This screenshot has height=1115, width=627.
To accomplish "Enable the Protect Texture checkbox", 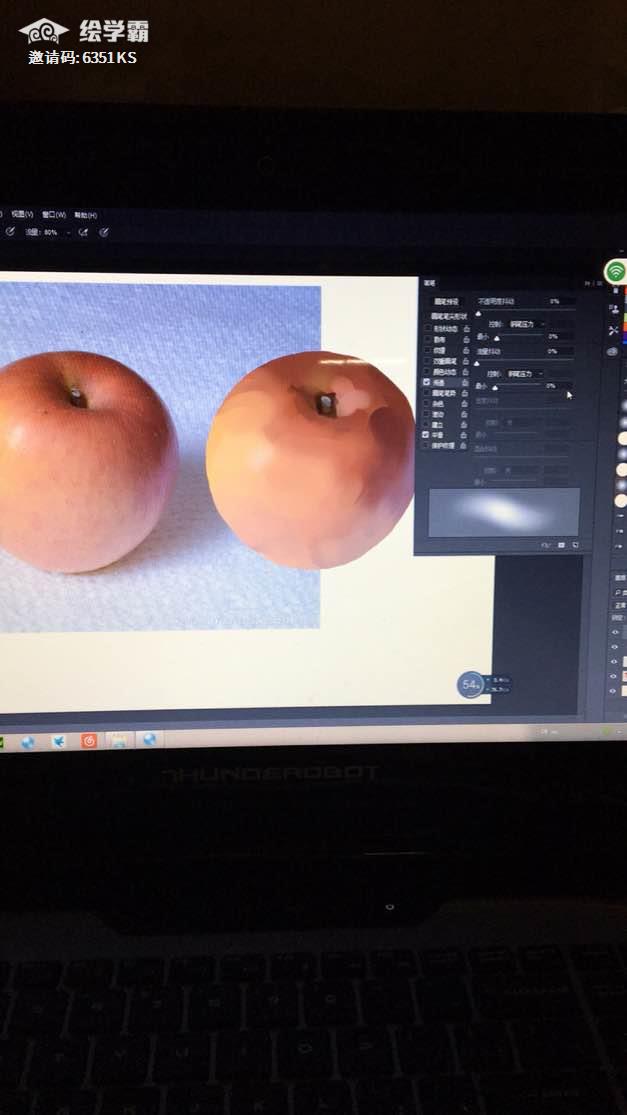I will click(x=427, y=445).
